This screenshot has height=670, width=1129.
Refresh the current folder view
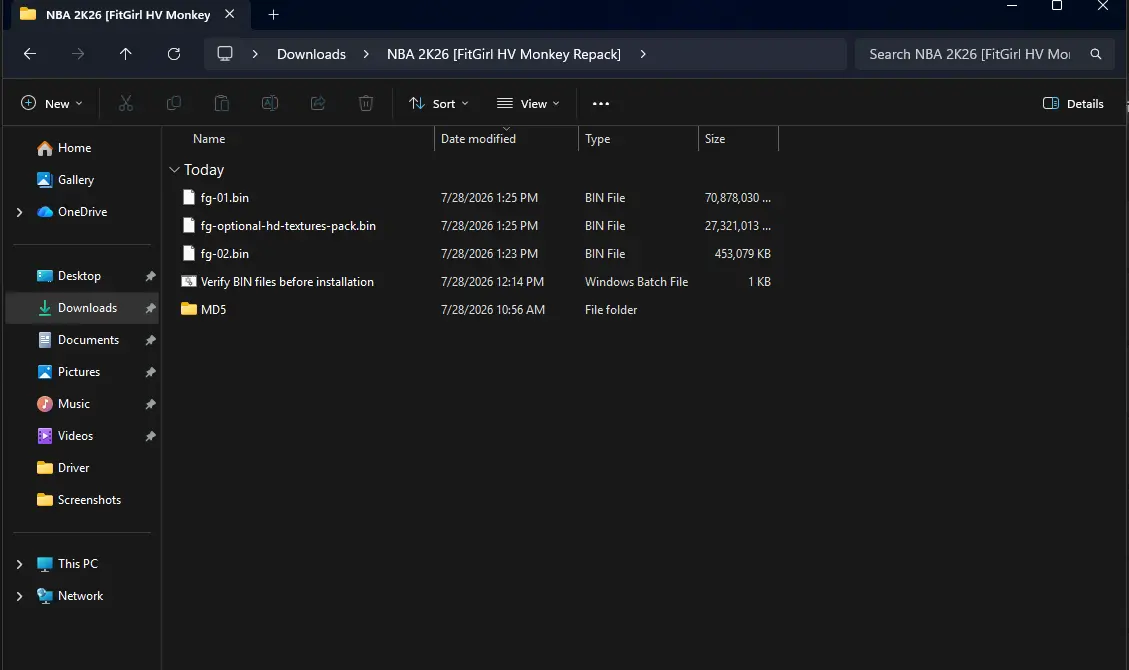click(x=174, y=54)
